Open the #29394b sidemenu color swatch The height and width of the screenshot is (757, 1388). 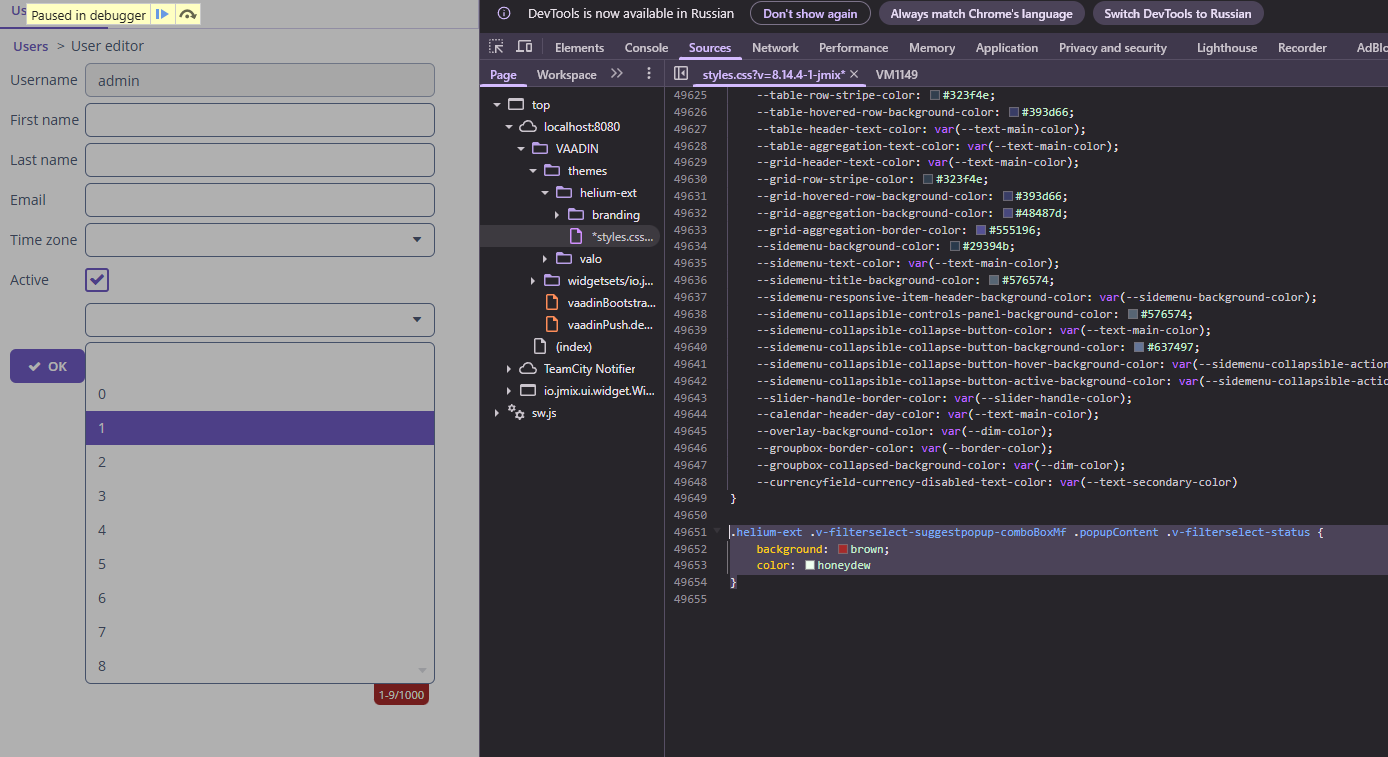point(955,247)
